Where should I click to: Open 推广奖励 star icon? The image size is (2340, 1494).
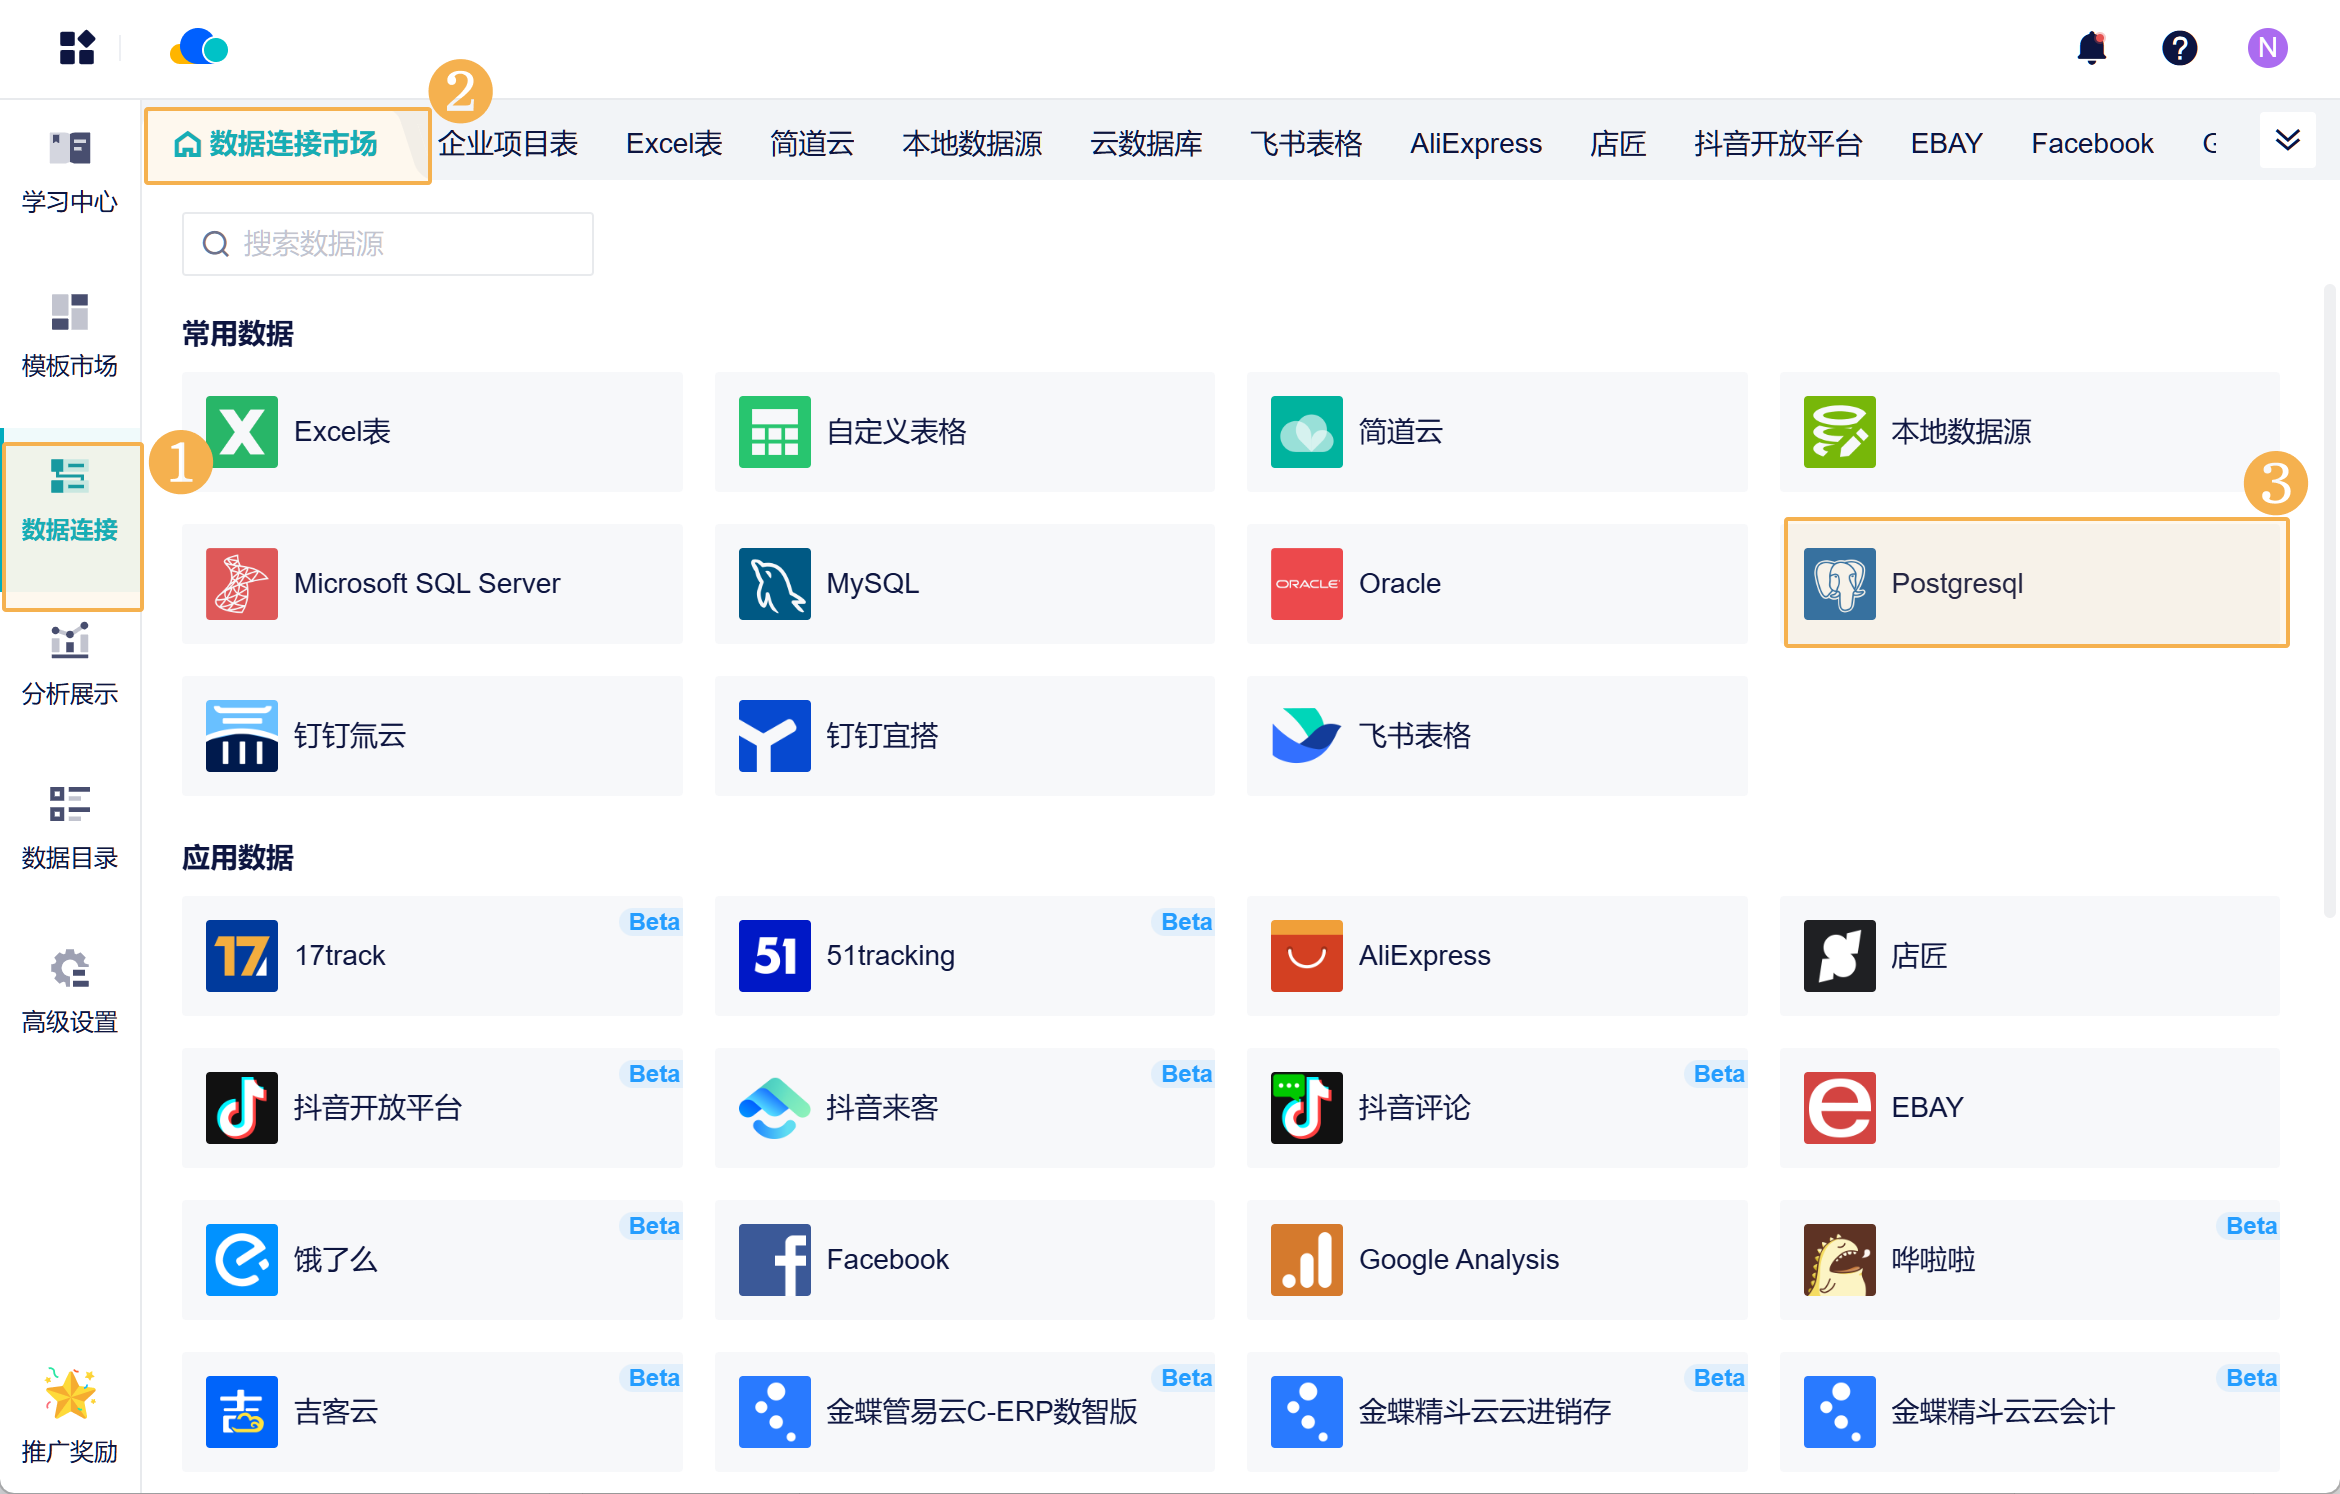point(70,1394)
